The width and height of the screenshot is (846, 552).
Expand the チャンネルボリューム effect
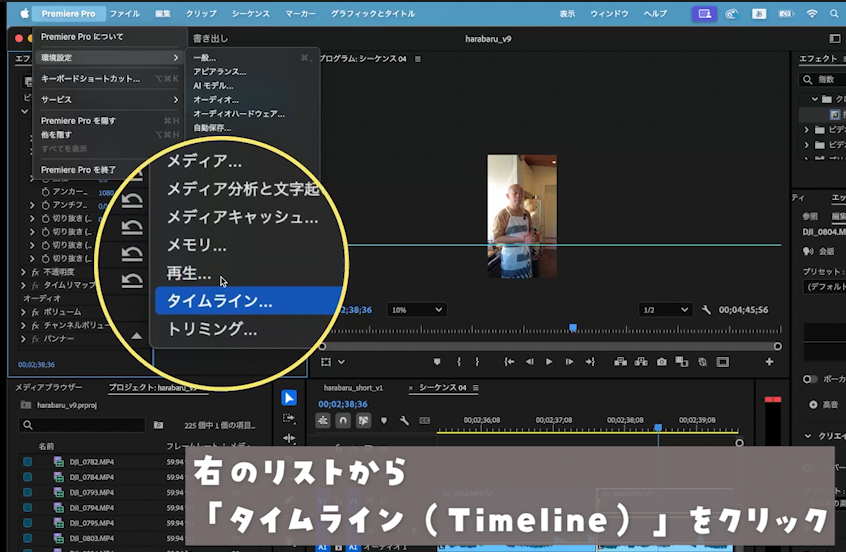tap(23, 325)
